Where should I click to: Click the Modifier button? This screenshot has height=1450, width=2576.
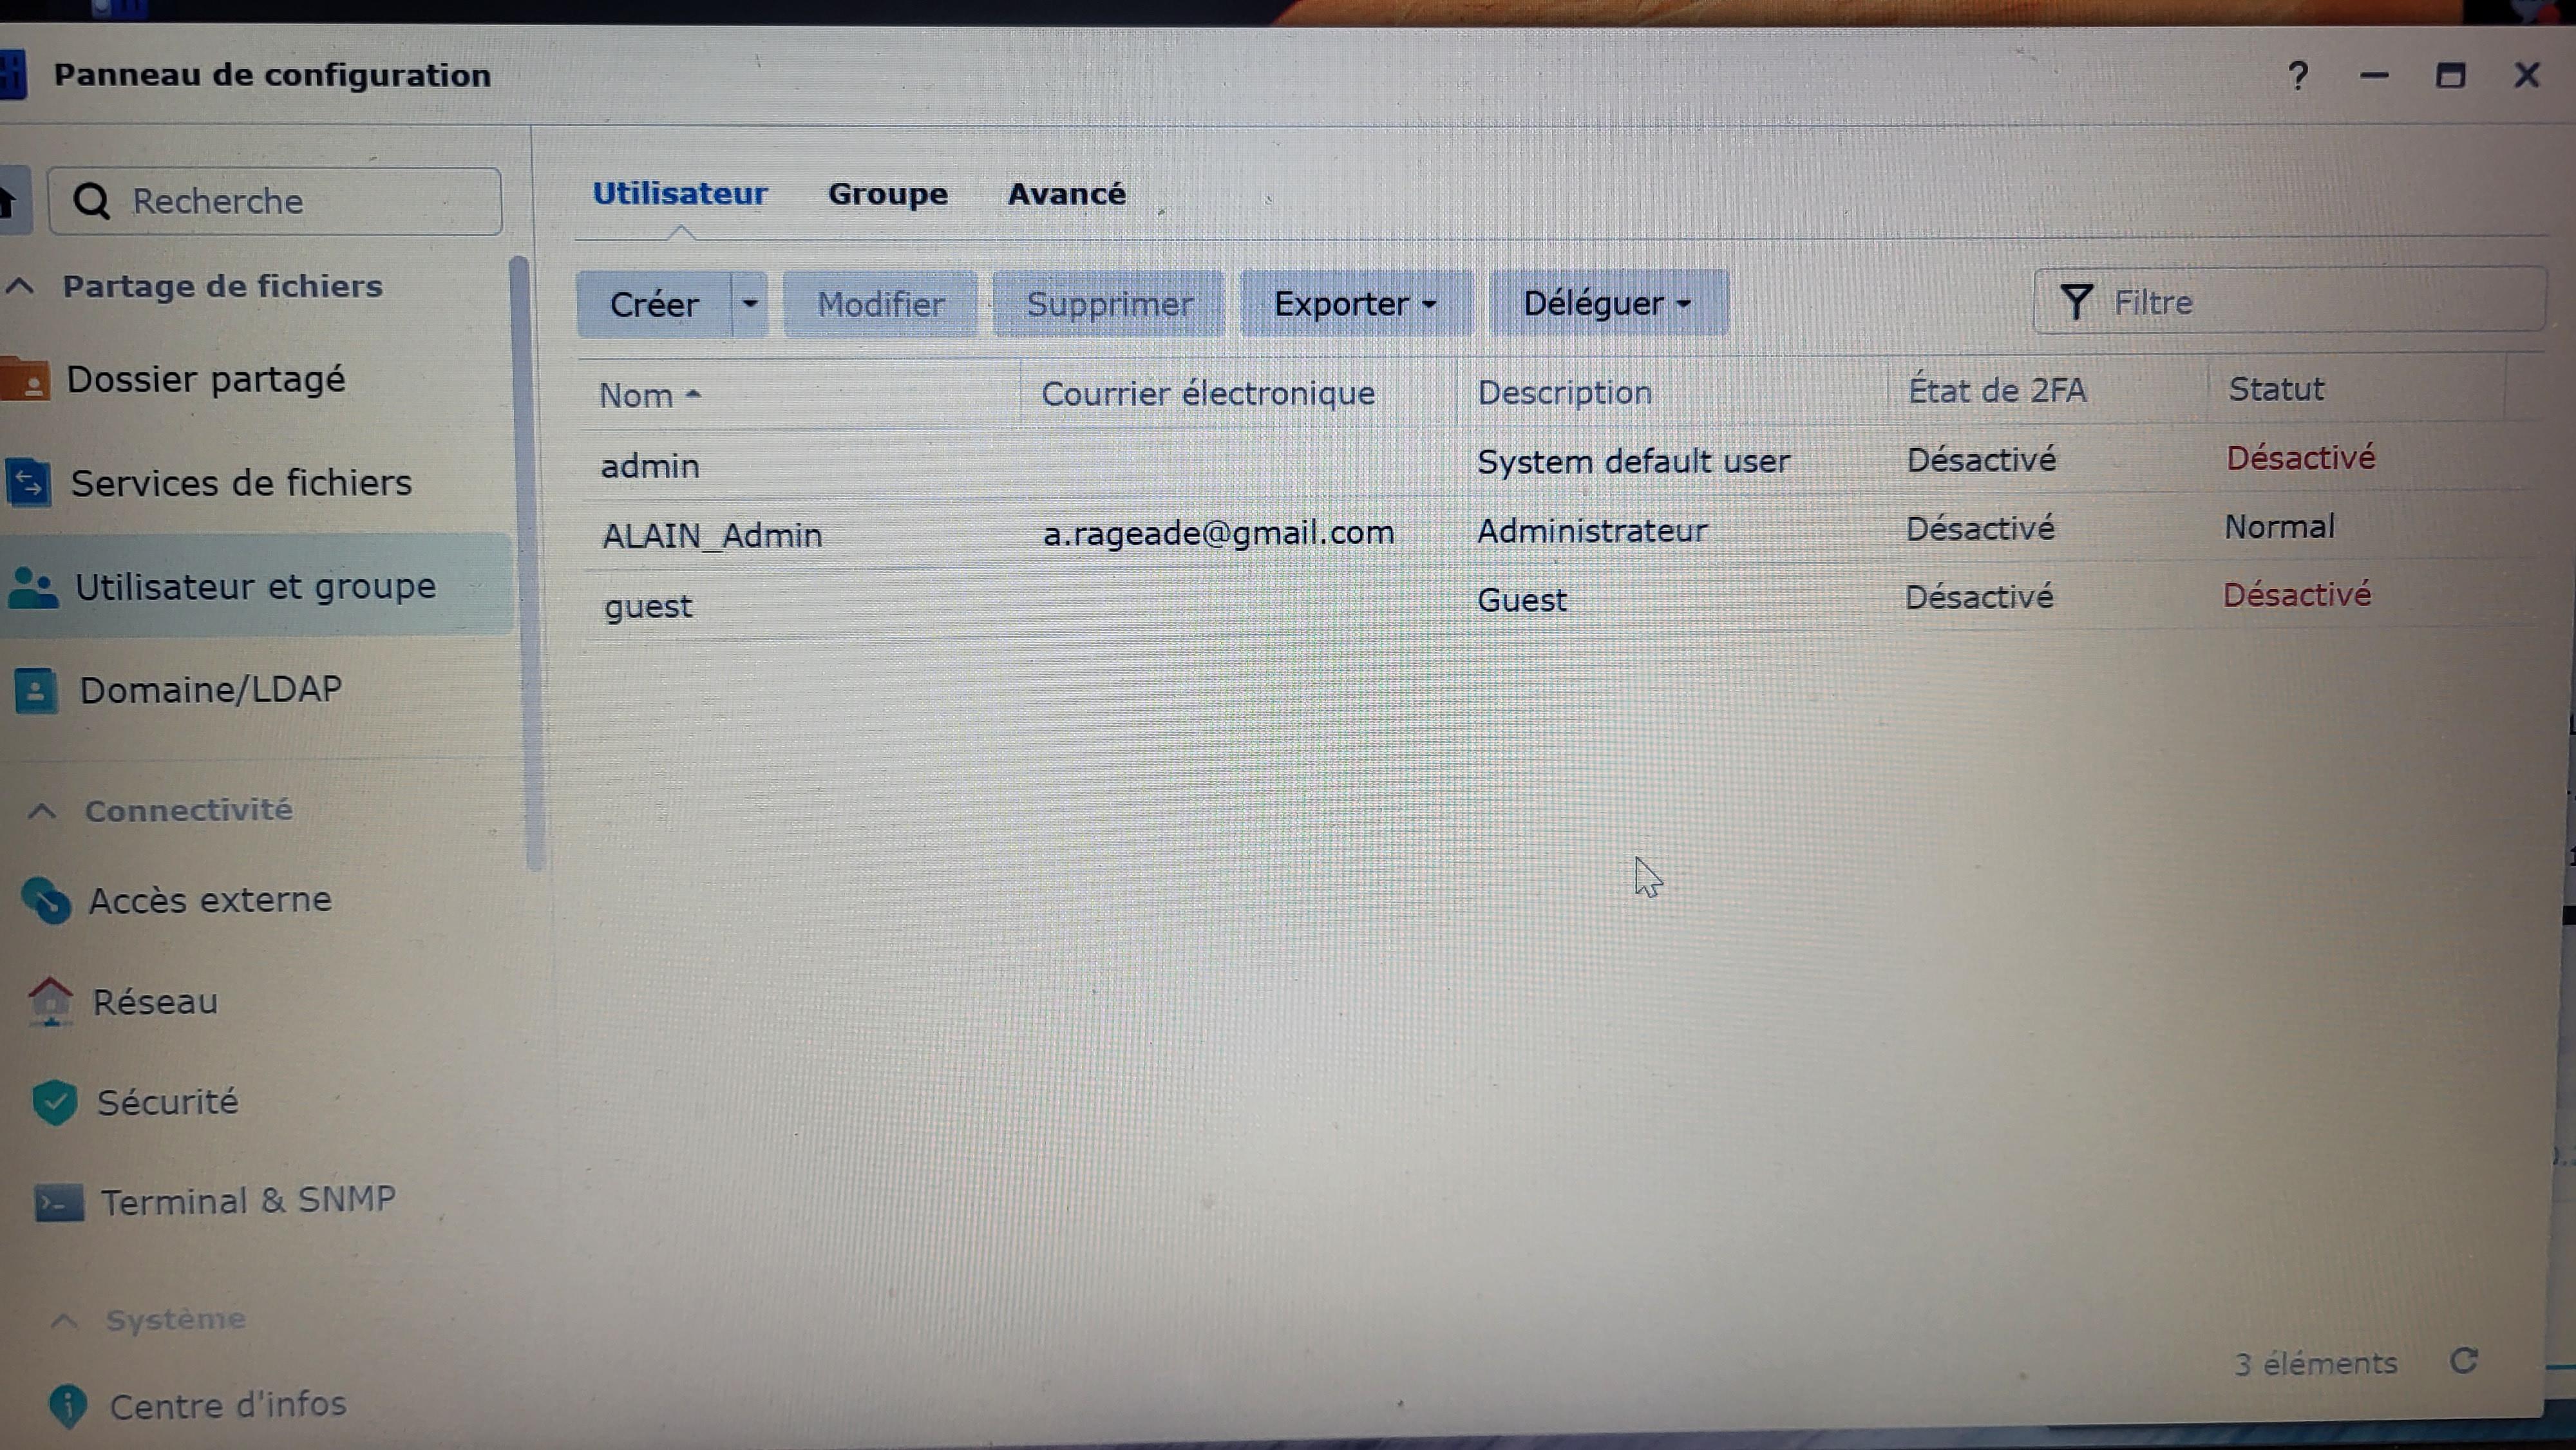[880, 304]
